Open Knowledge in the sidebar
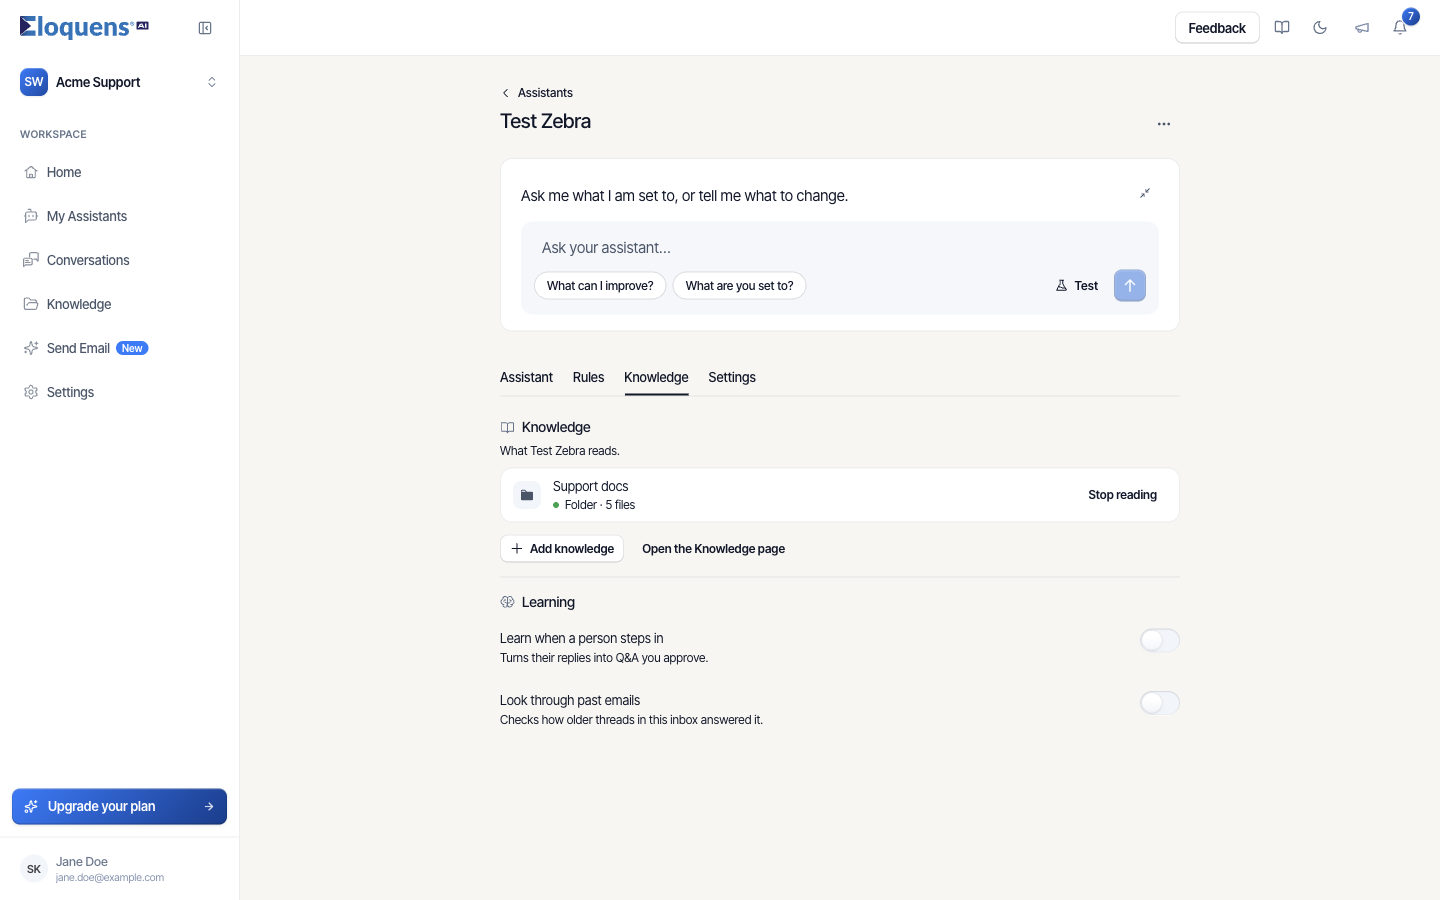This screenshot has width=1440, height=900. [120, 304]
